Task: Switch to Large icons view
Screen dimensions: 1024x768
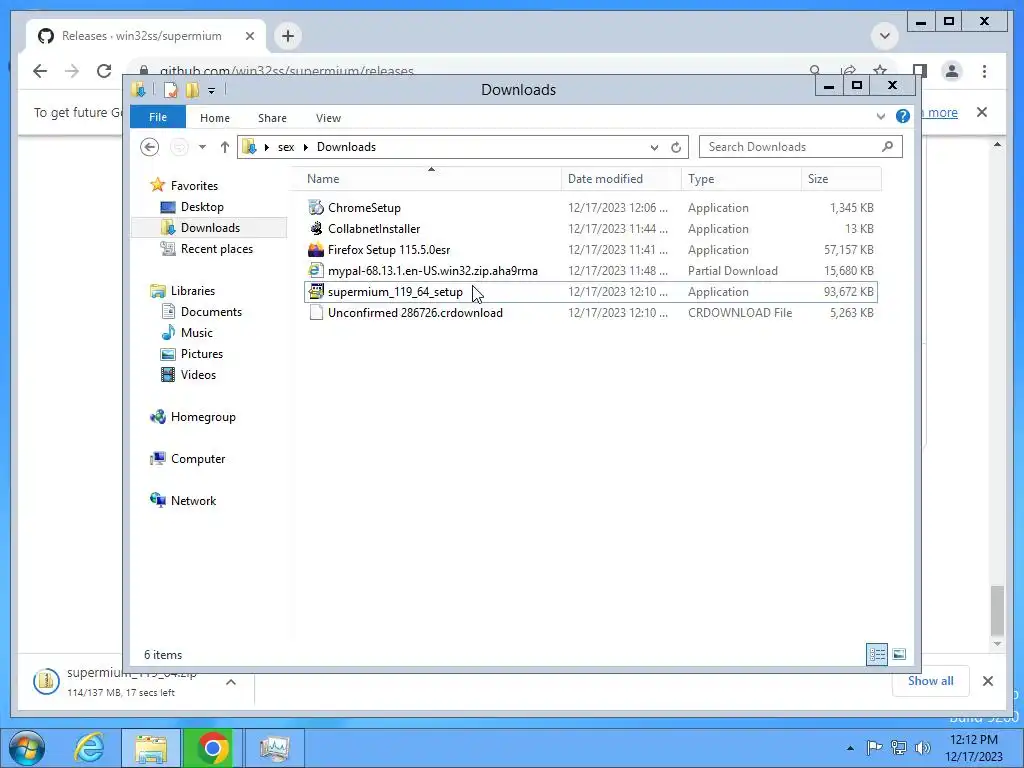Action: pos(899,654)
